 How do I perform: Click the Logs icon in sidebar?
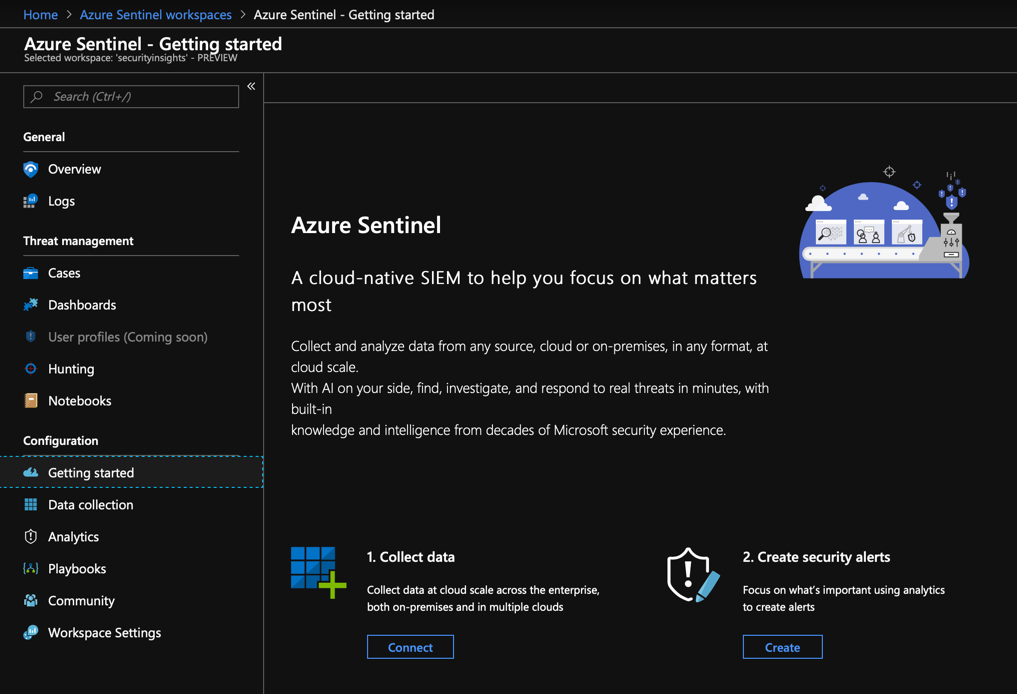pos(31,201)
